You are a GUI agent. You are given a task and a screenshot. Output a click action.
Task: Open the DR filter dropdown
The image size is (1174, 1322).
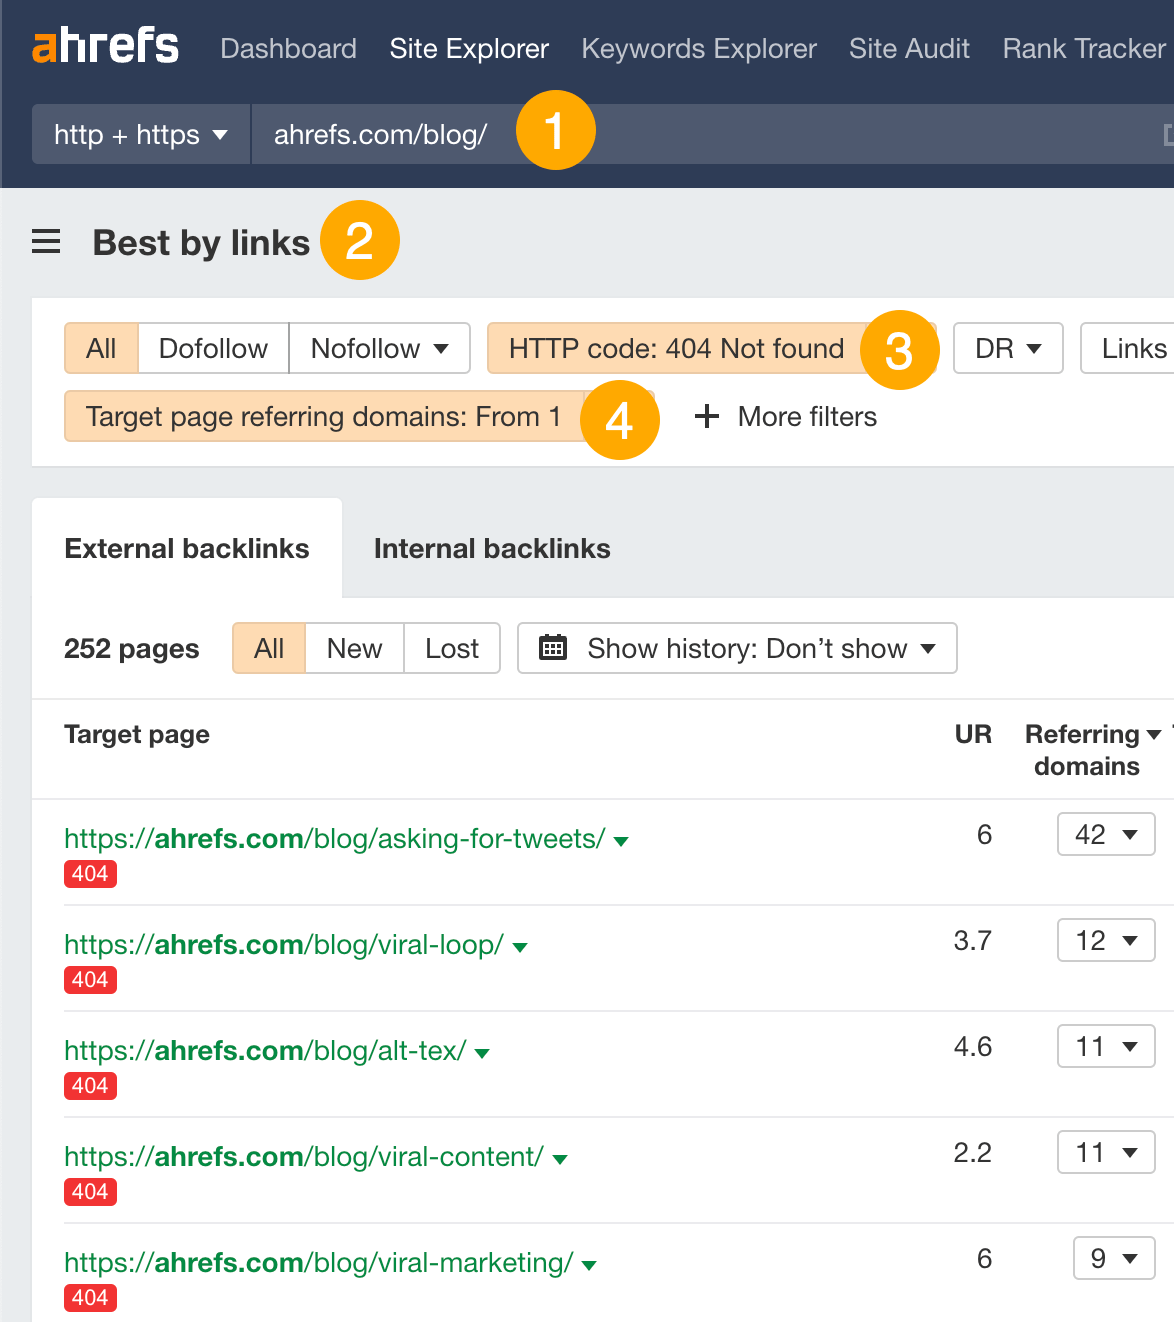(1007, 348)
